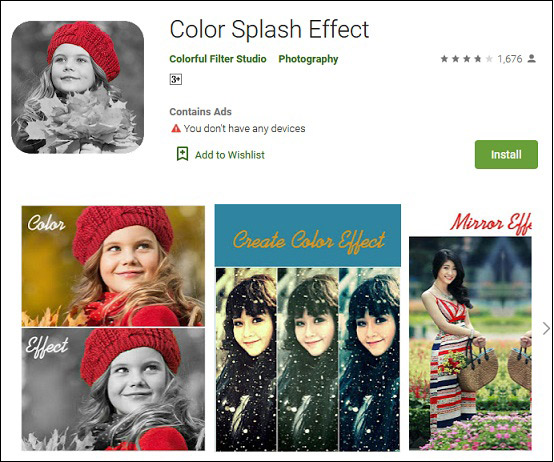Click the Add to Wishlist text

[x=230, y=155]
